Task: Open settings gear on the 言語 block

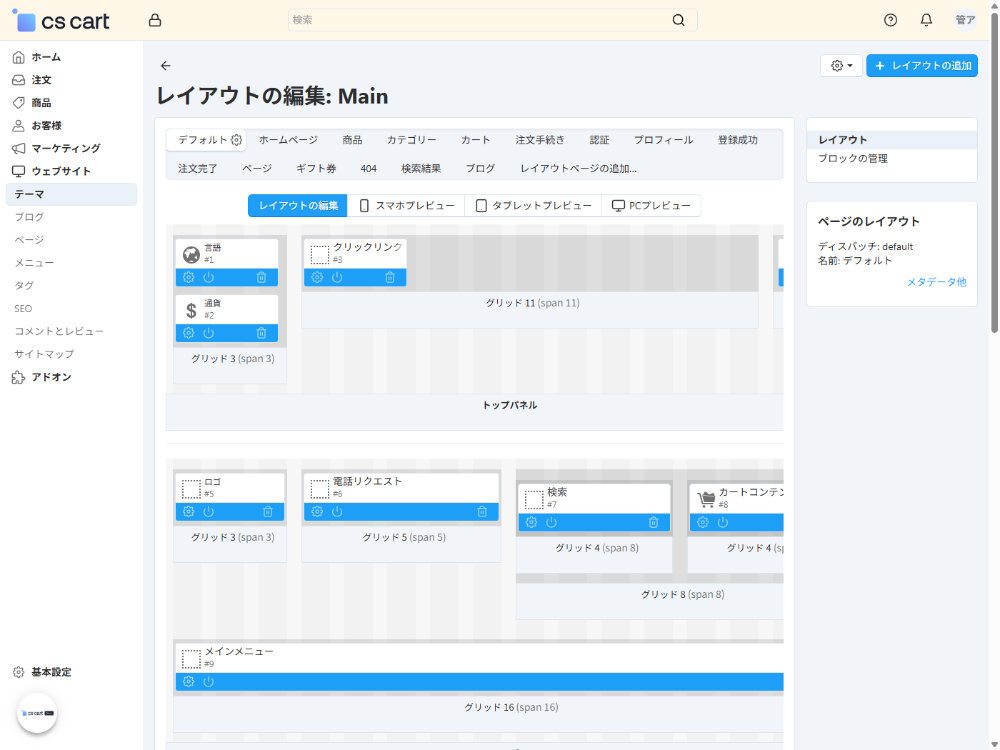Action: tap(188, 278)
